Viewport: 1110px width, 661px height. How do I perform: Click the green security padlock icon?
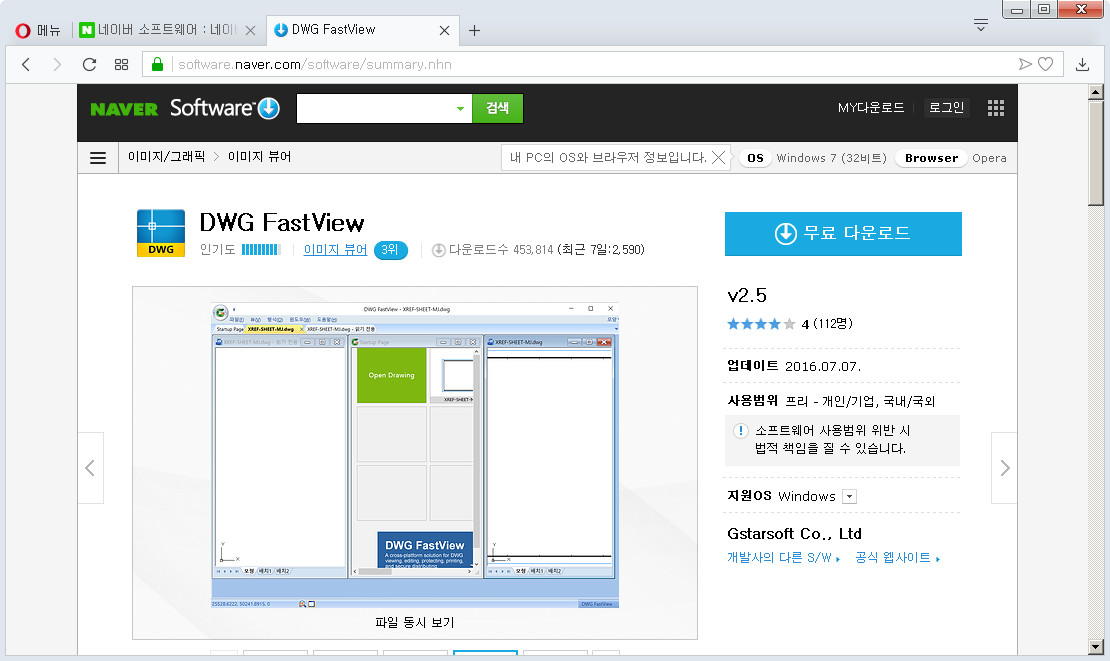pyautogui.click(x=157, y=64)
